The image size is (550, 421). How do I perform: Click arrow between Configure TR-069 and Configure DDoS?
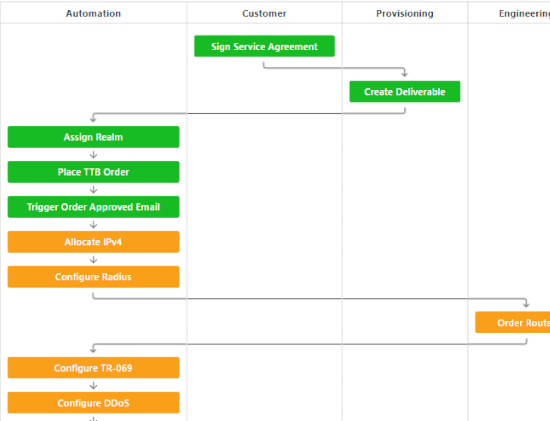click(93, 386)
